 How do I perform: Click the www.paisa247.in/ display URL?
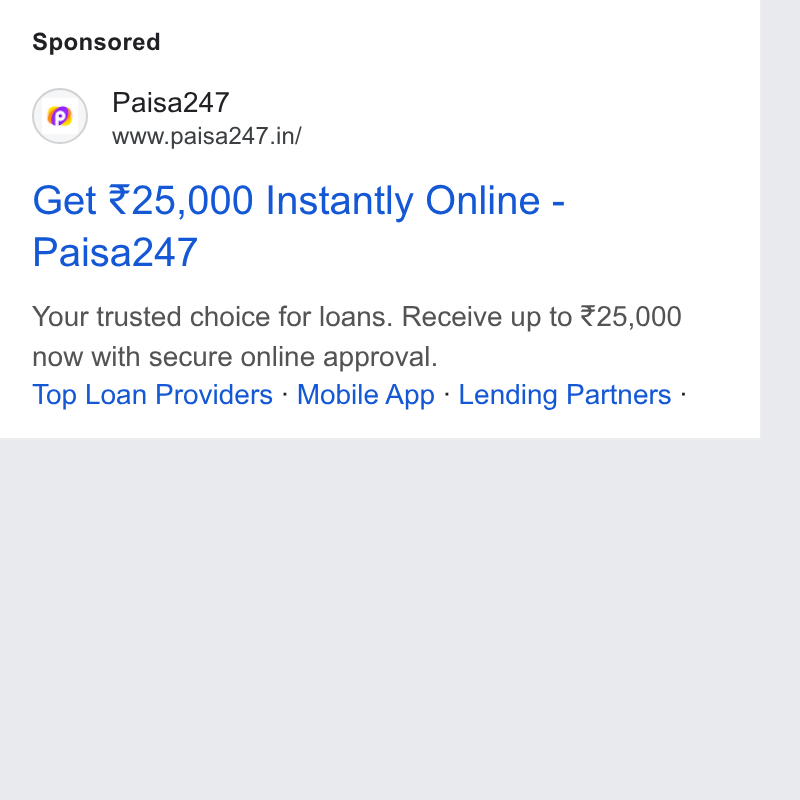(207, 136)
